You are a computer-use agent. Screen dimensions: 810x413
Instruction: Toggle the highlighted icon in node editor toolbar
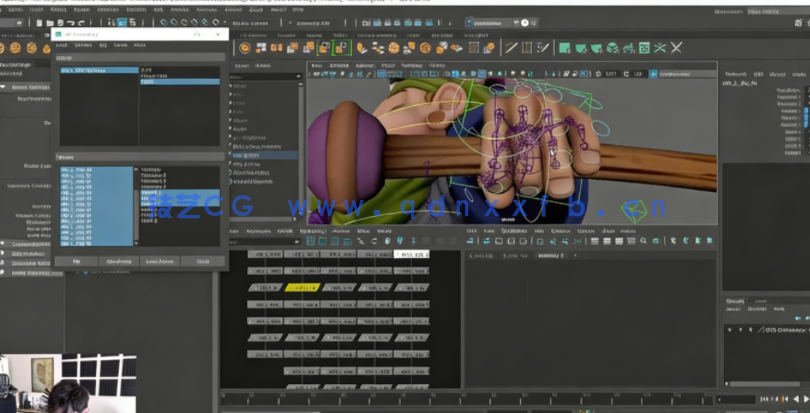(312, 240)
